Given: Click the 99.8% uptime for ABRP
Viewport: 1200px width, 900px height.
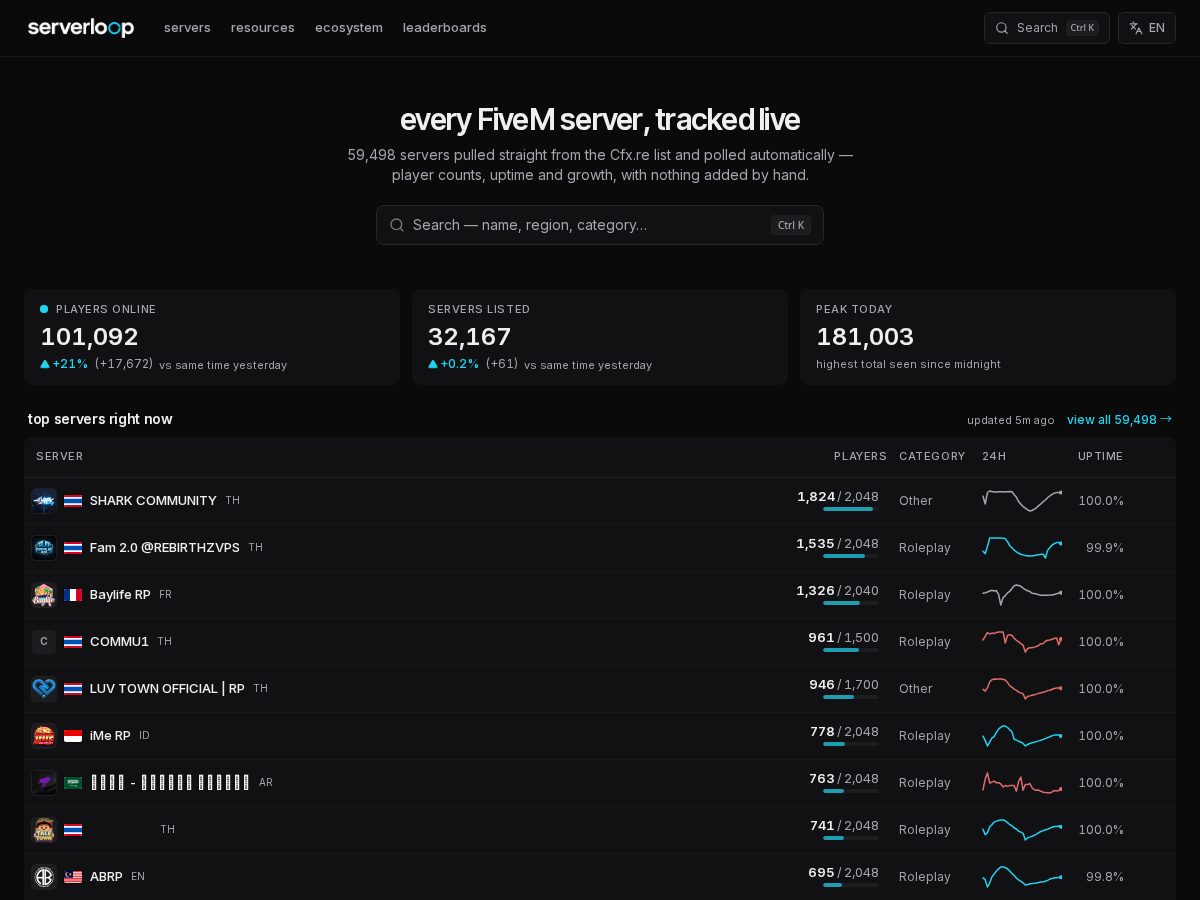Looking at the screenshot, I should (x=1105, y=877).
